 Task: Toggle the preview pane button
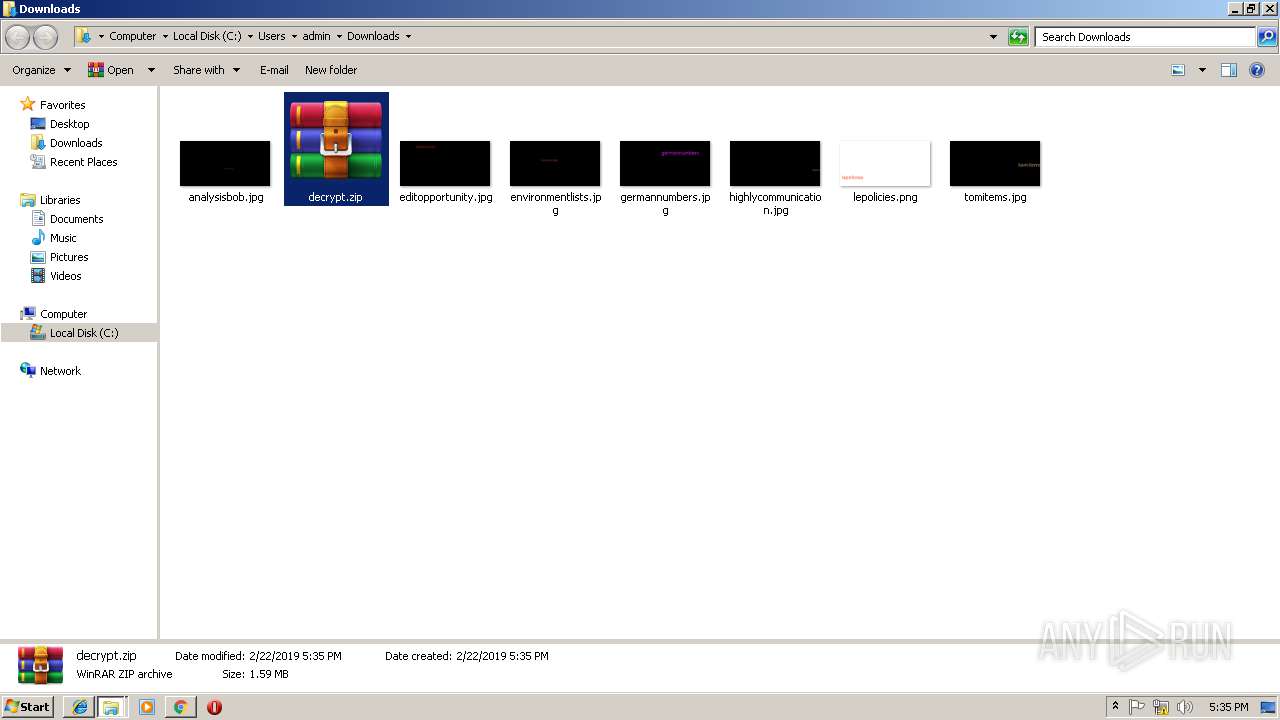[x=1229, y=70]
